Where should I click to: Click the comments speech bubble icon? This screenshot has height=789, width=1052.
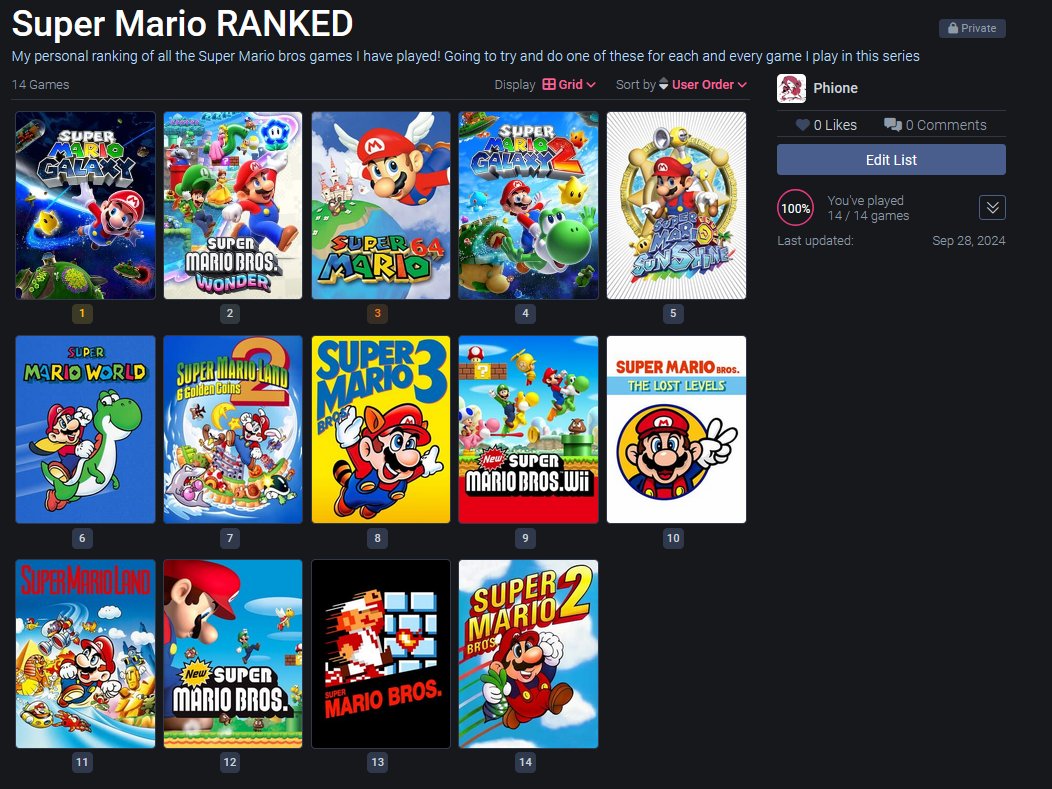click(x=892, y=125)
